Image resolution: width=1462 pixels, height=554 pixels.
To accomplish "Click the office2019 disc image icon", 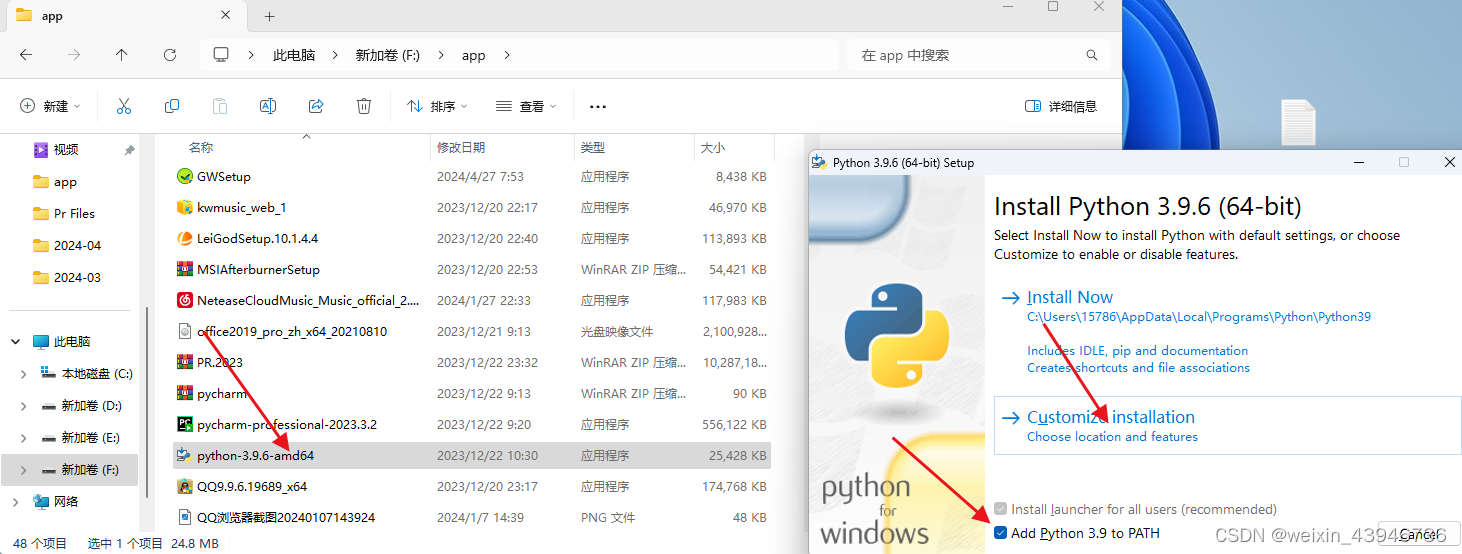I will click(184, 331).
